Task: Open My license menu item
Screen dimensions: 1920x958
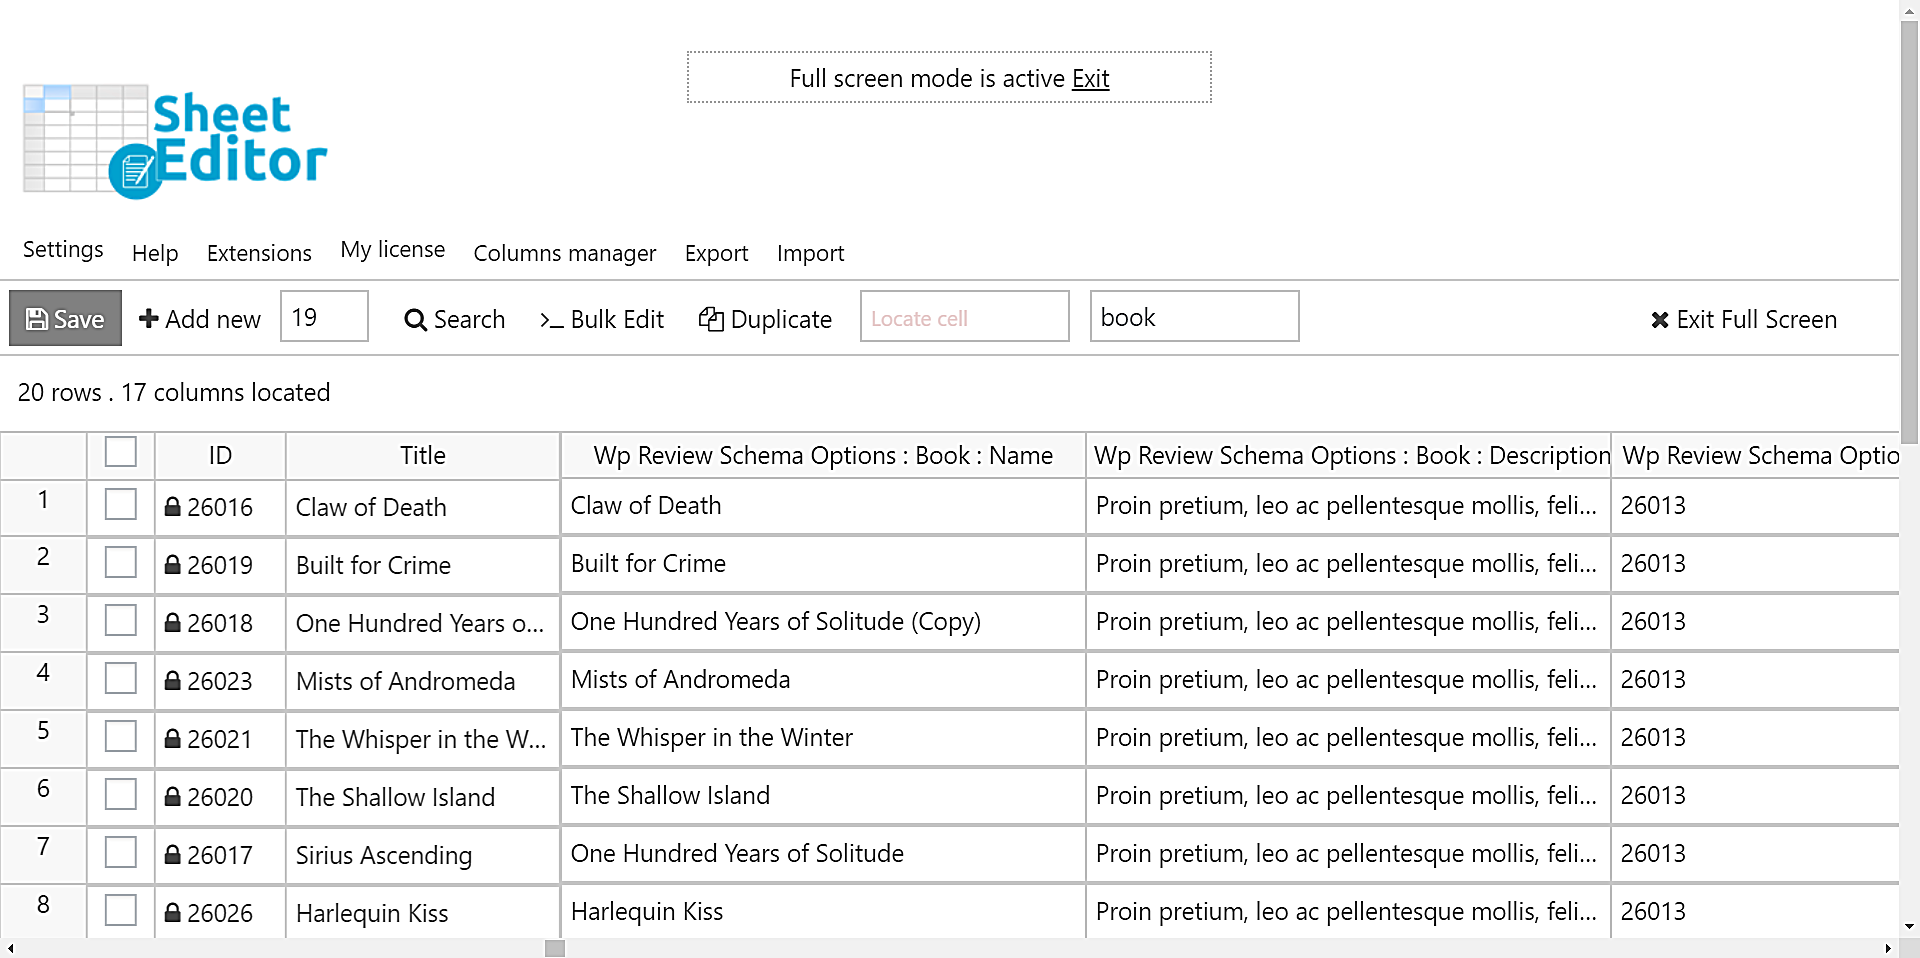Action: (x=392, y=250)
